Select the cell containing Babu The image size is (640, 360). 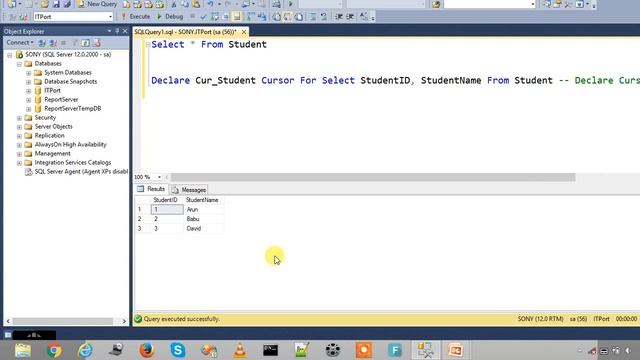tap(204, 219)
